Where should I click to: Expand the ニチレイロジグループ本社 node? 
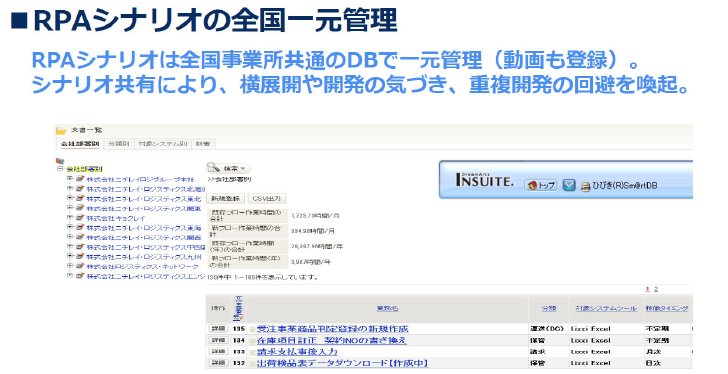(x=70, y=178)
